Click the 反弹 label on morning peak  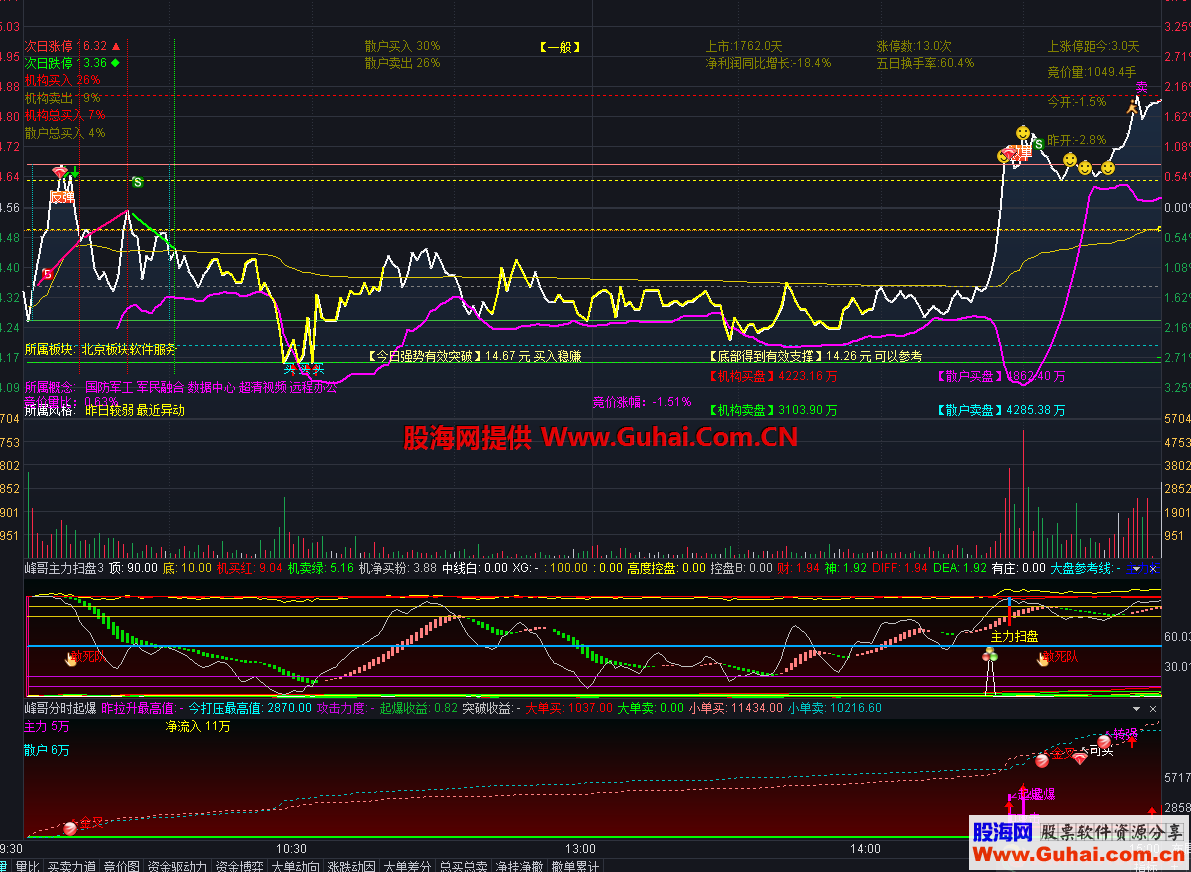click(62, 197)
